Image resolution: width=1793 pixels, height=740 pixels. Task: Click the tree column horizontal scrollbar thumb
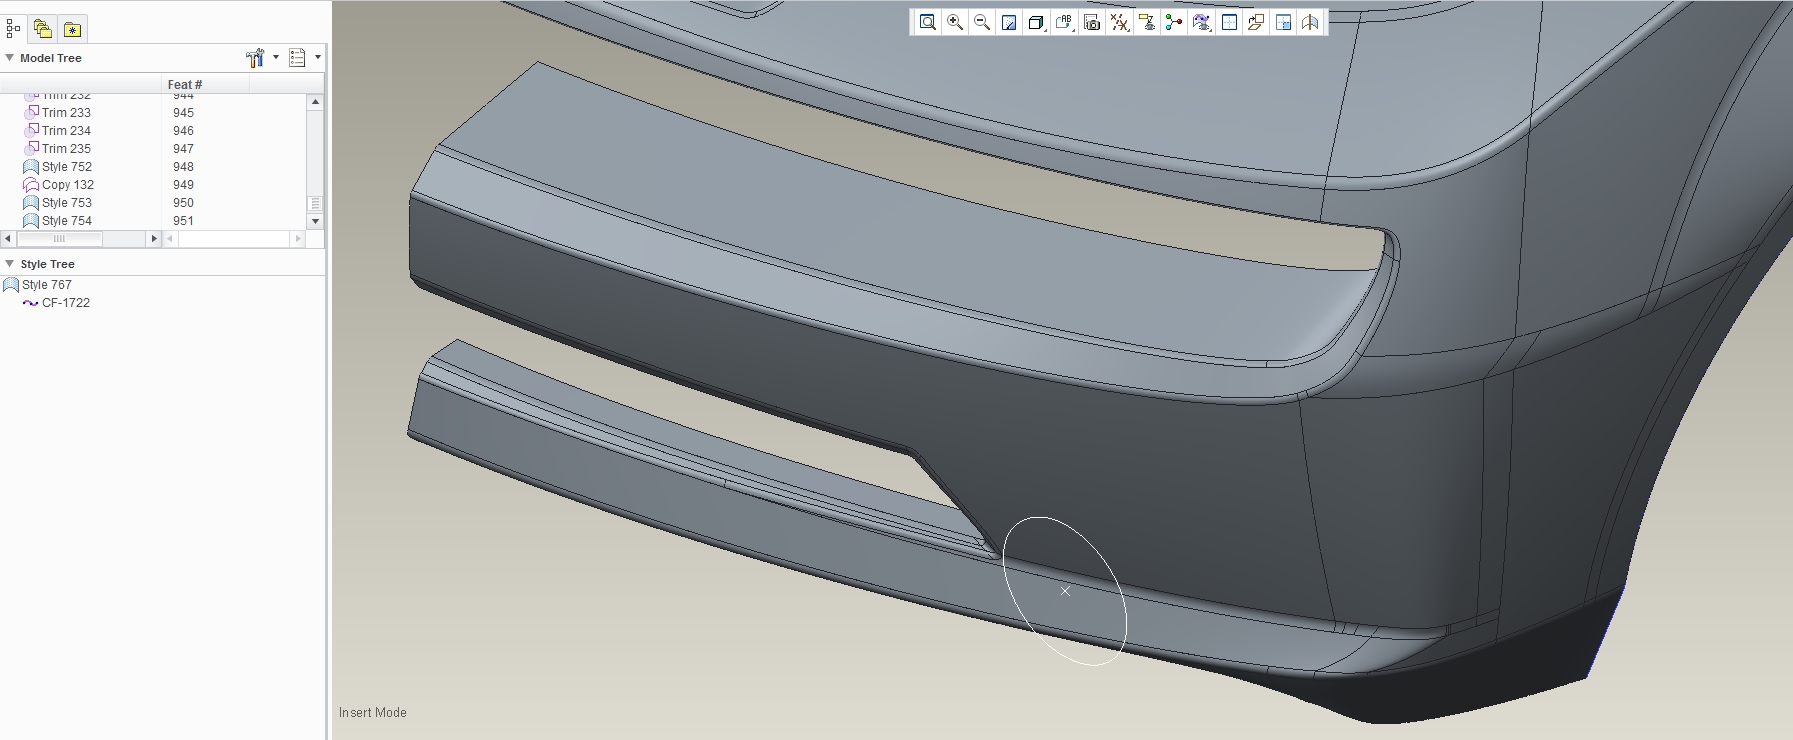point(59,239)
